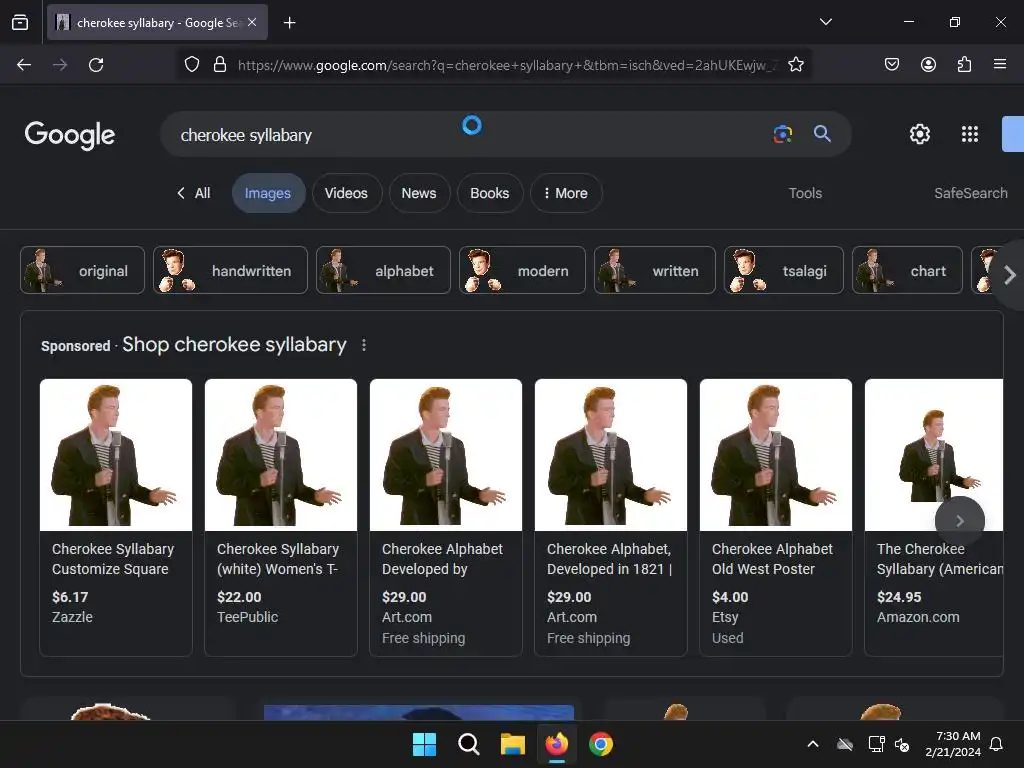Switch to News results tab

pyautogui.click(x=419, y=193)
